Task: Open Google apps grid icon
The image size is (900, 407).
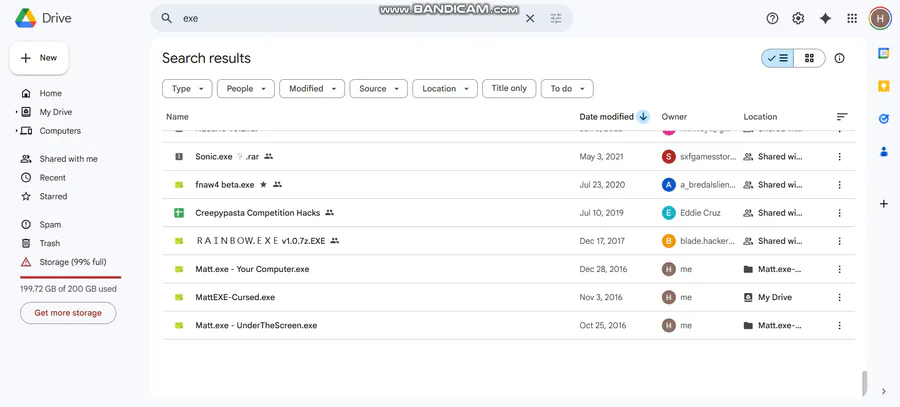Action: tap(852, 18)
